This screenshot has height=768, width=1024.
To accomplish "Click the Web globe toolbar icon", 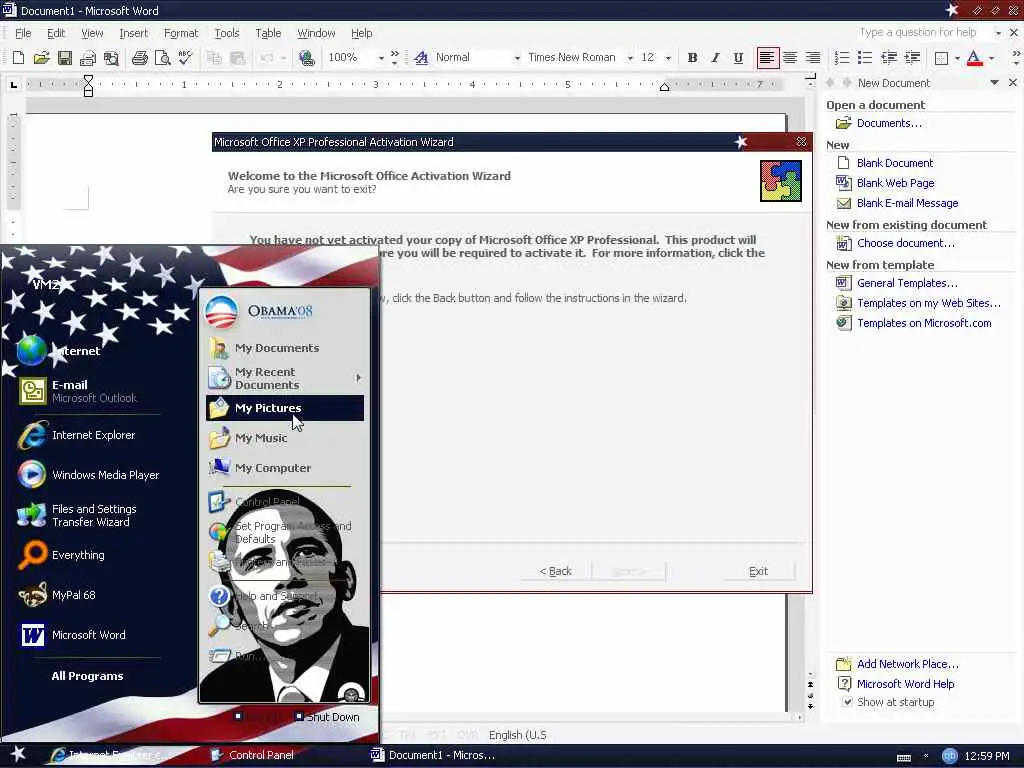I will coord(306,58).
